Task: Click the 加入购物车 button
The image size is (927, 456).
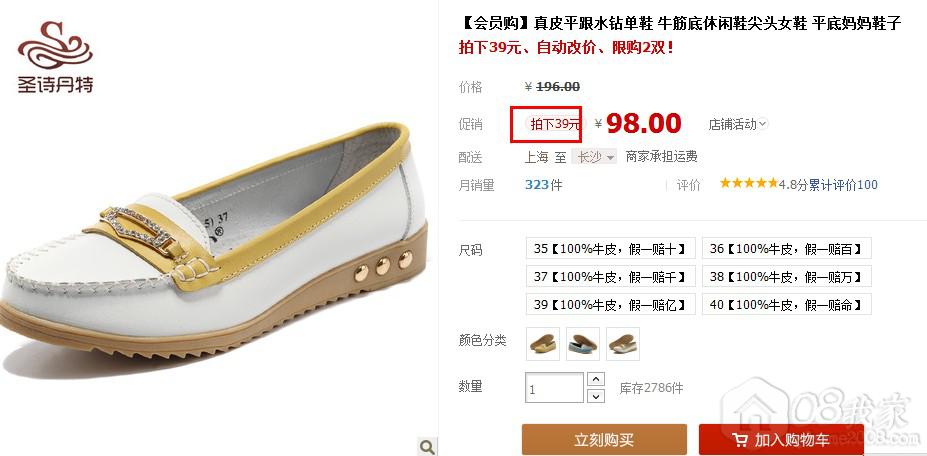Action: (x=781, y=439)
